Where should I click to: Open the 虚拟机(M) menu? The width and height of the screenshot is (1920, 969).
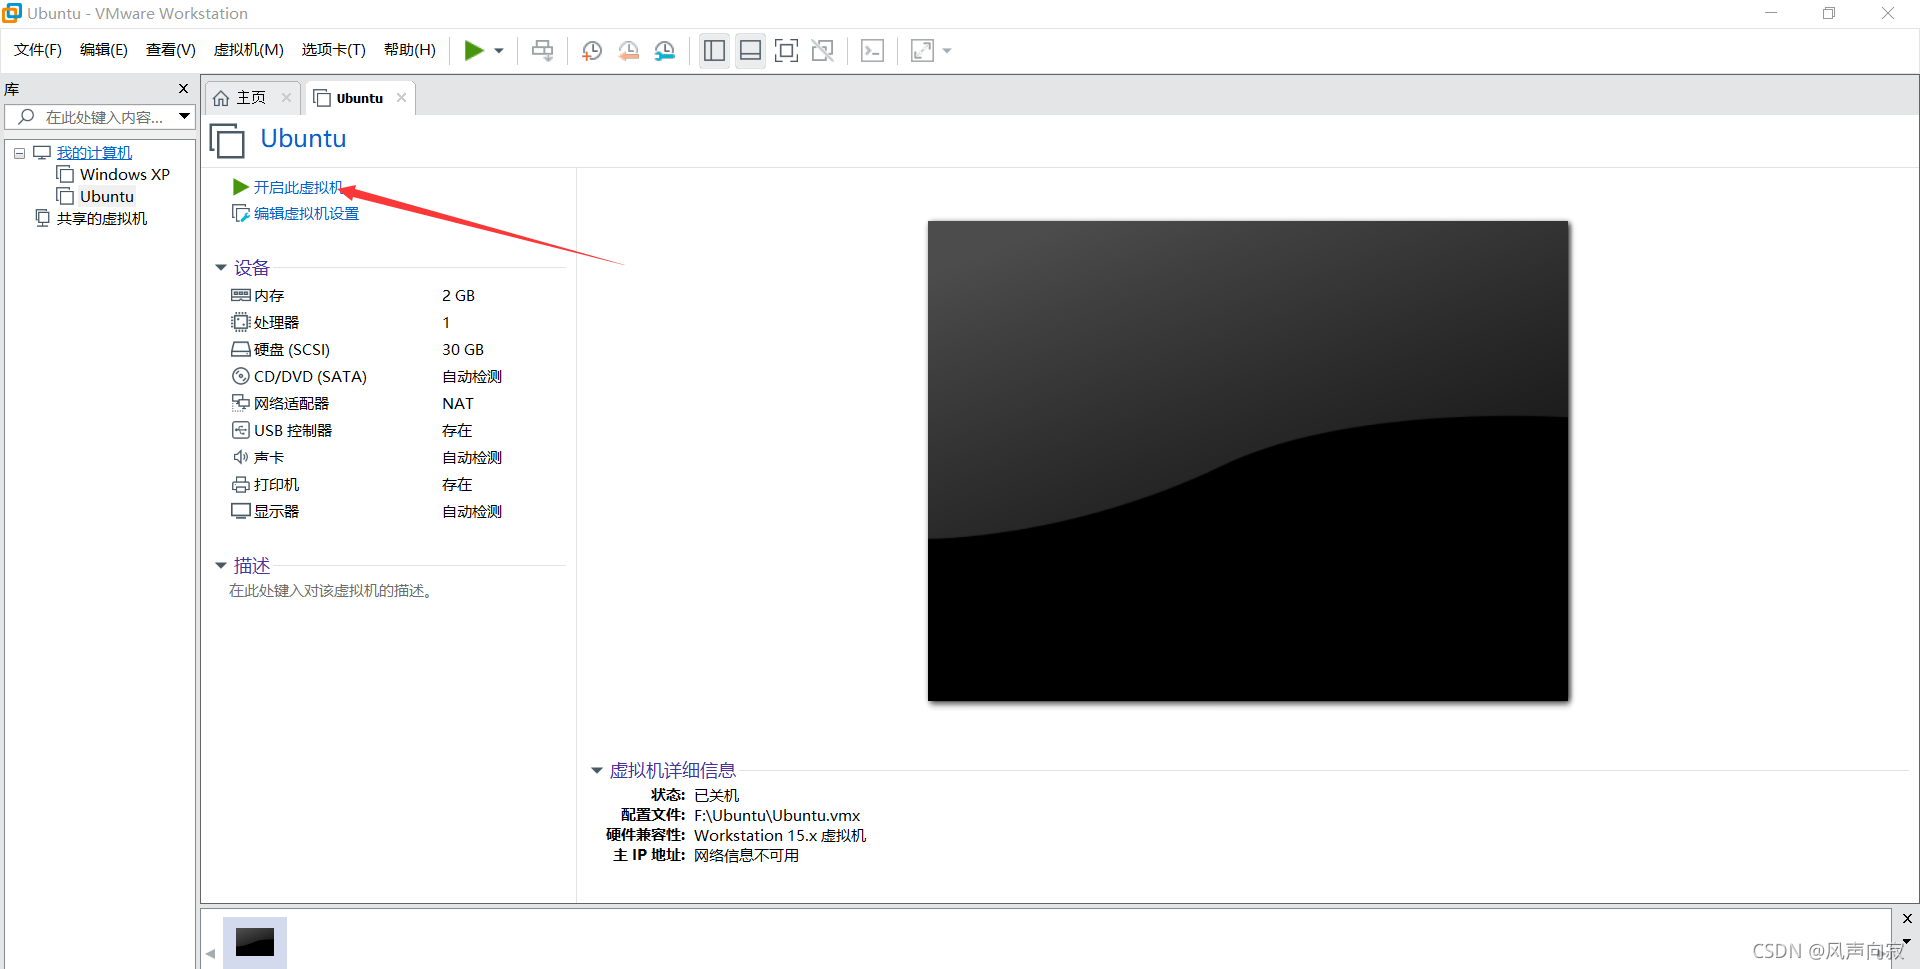pos(249,50)
